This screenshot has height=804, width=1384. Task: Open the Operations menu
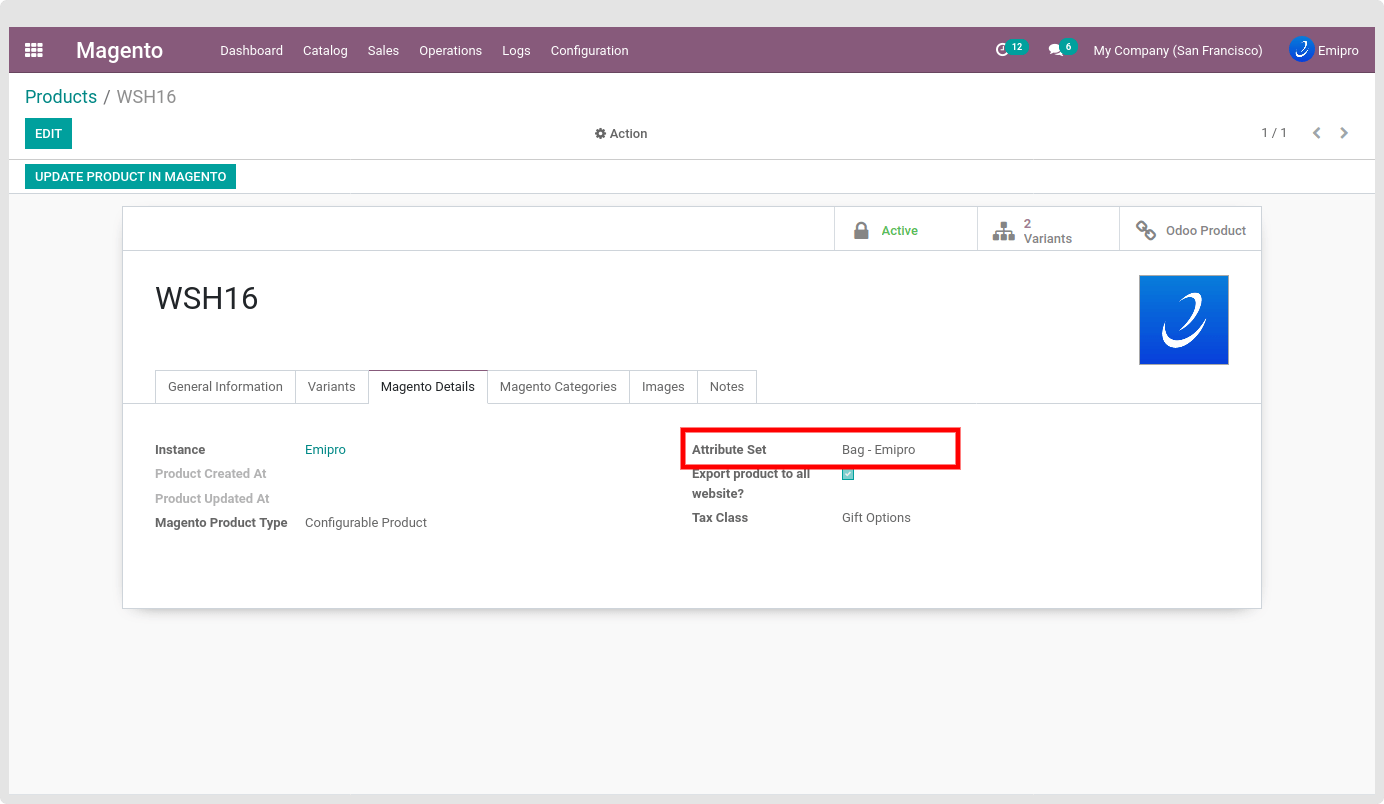pyautogui.click(x=450, y=50)
